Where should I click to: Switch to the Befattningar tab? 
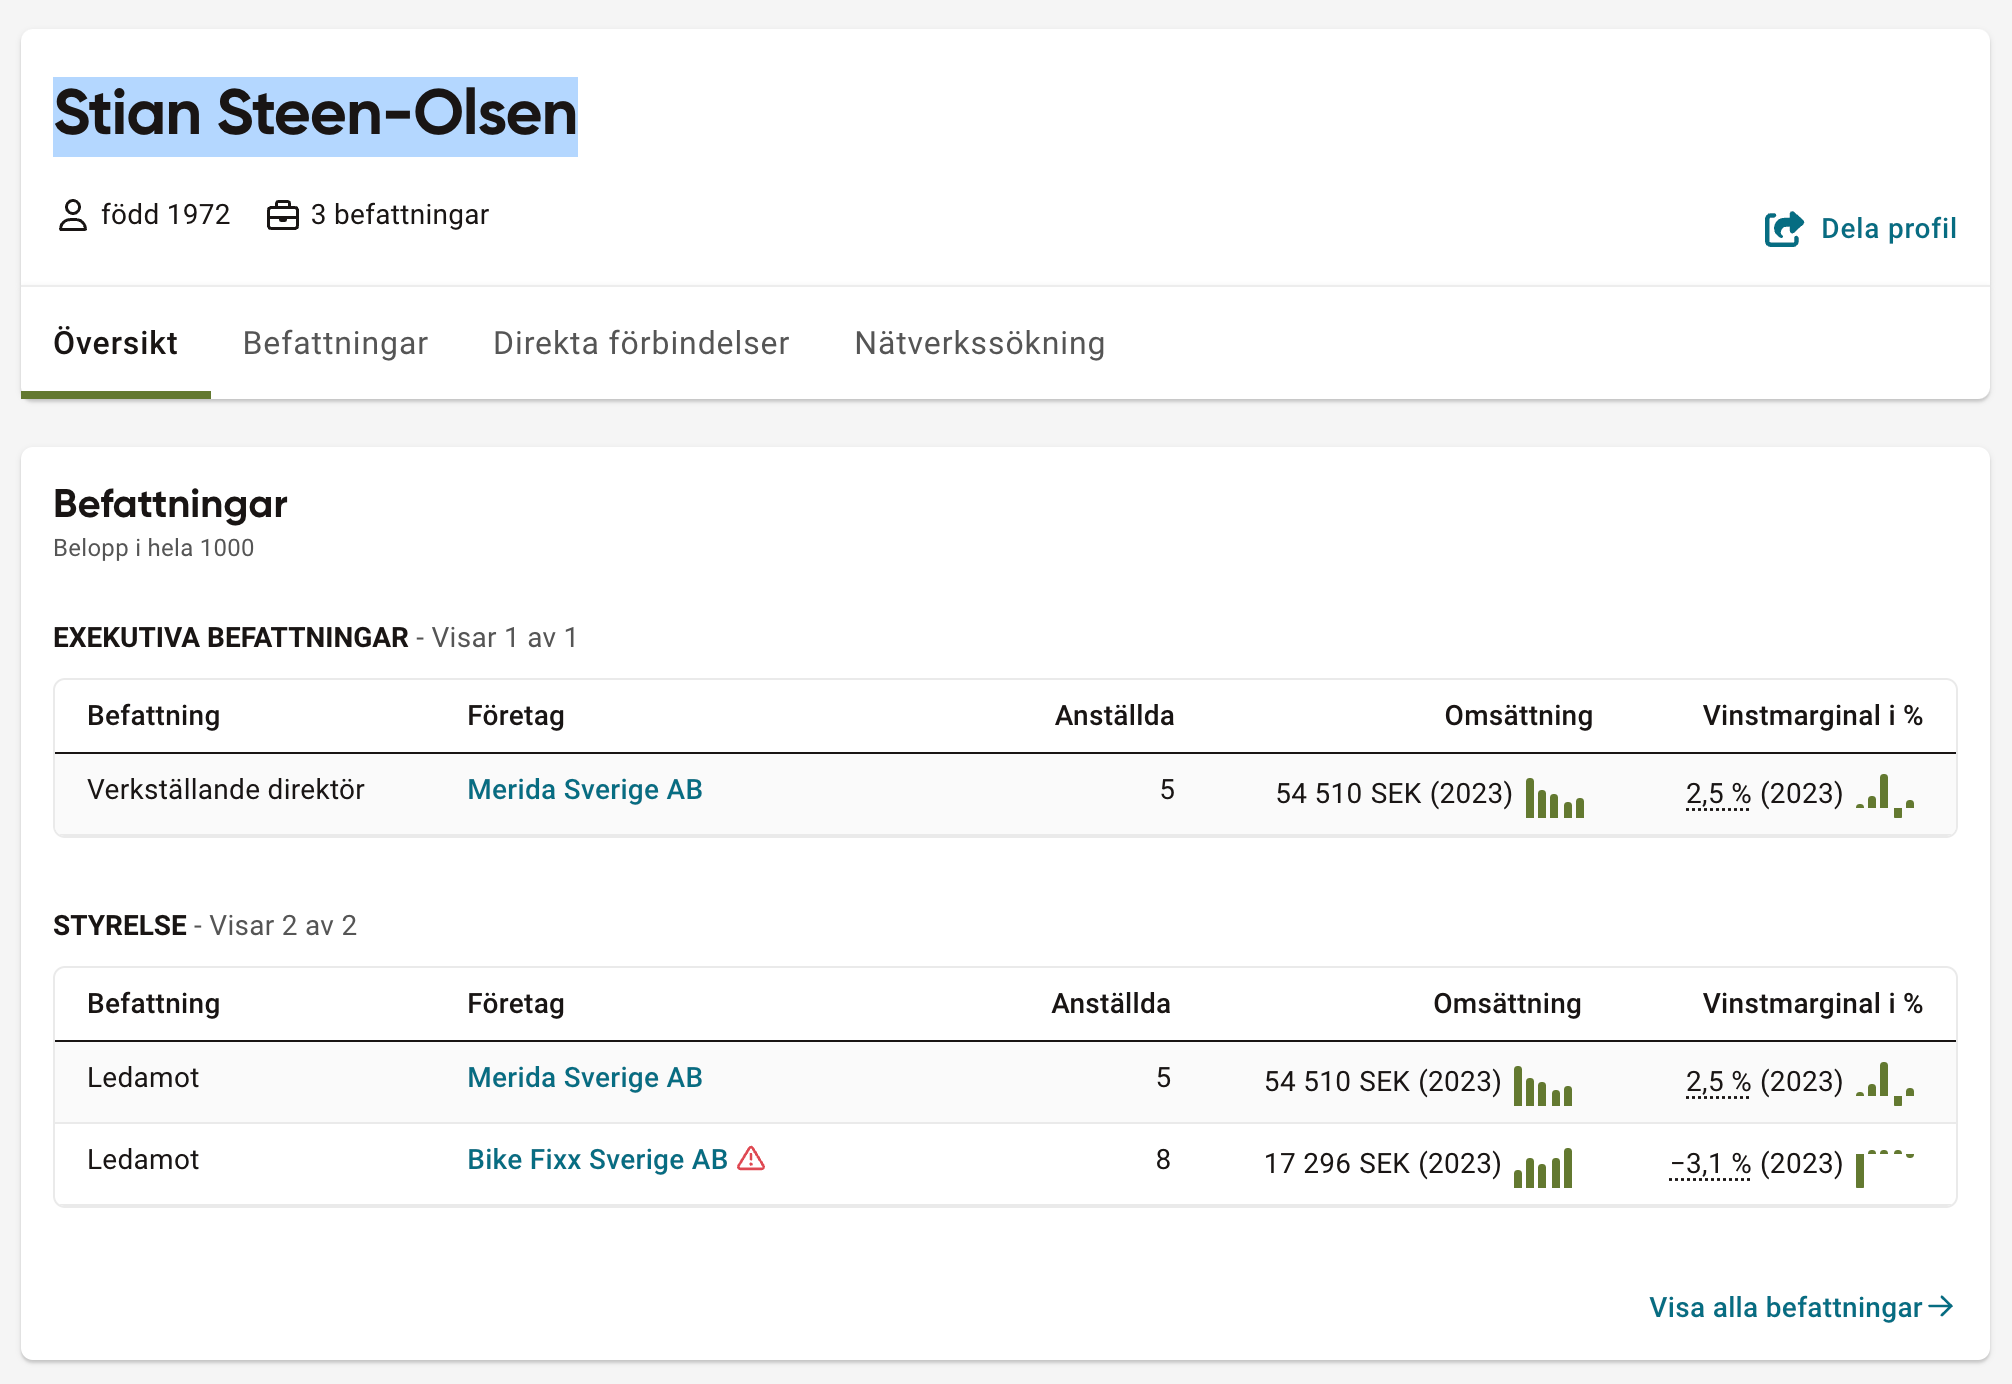tap(335, 343)
